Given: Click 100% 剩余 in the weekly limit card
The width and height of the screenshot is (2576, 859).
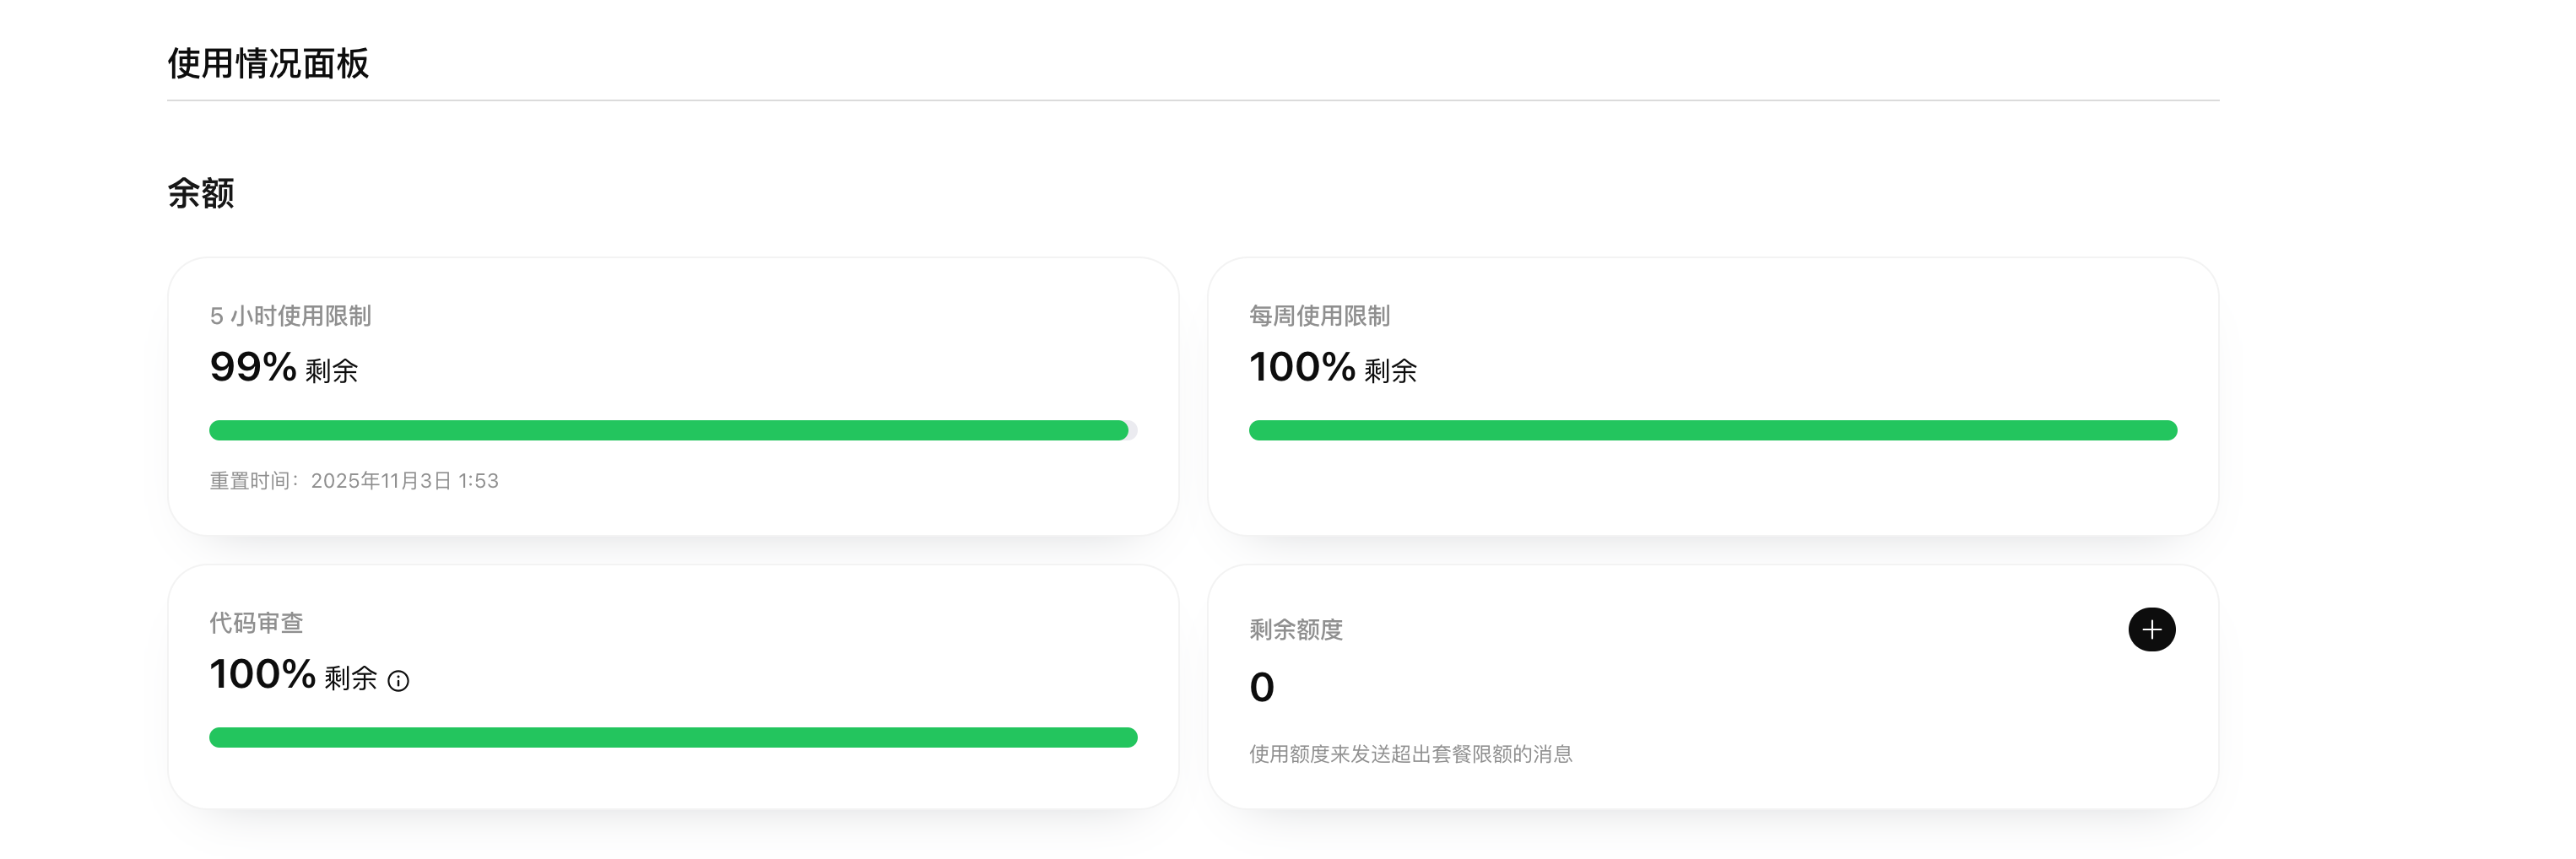Looking at the screenshot, I should pos(1332,368).
